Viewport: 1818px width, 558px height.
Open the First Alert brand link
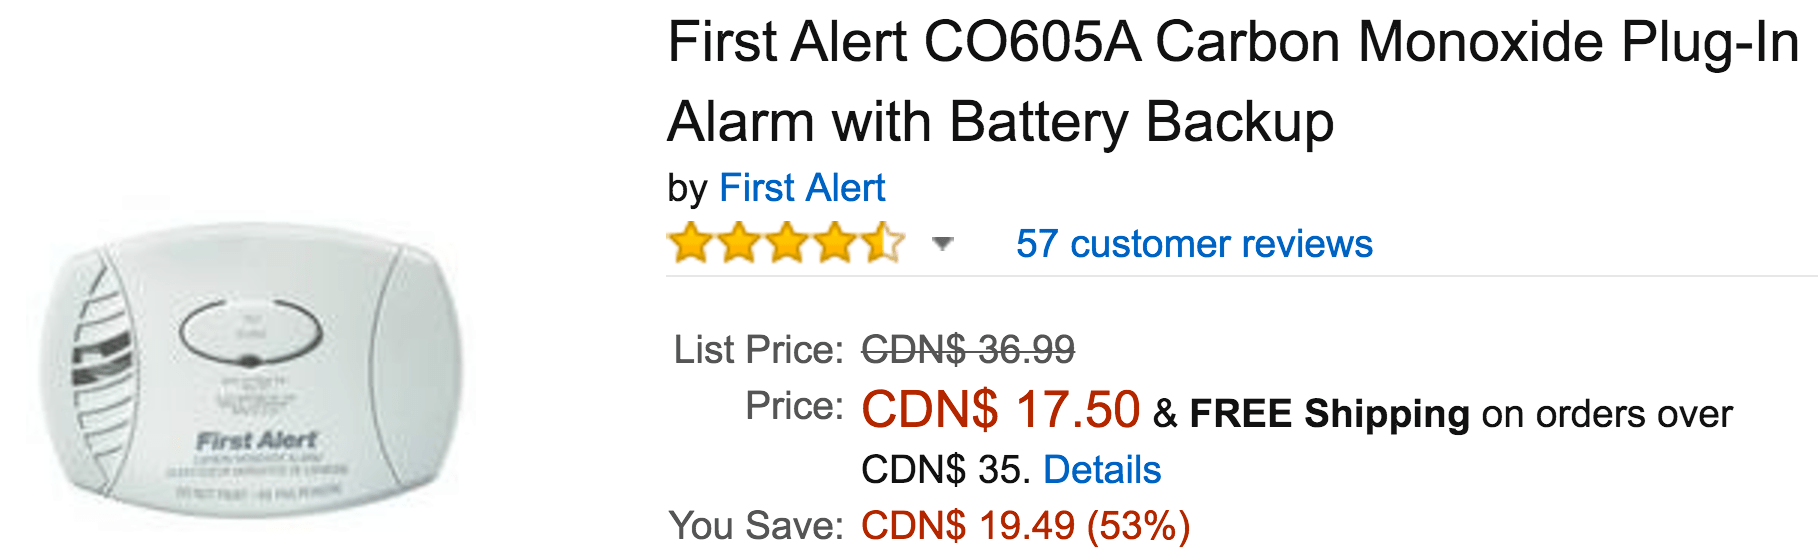point(802,188)
